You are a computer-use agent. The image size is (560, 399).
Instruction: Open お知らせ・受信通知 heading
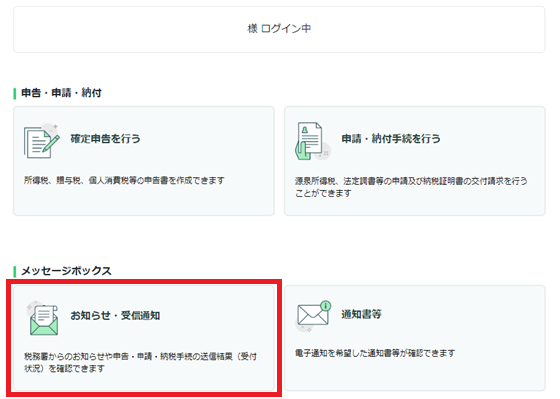tap(115, 315)
